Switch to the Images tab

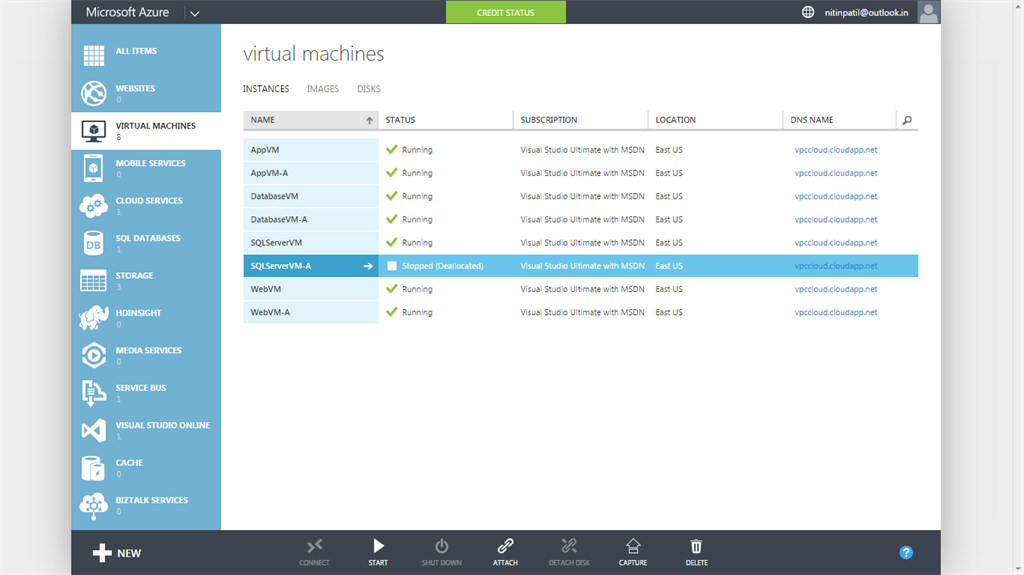[322, 89]
